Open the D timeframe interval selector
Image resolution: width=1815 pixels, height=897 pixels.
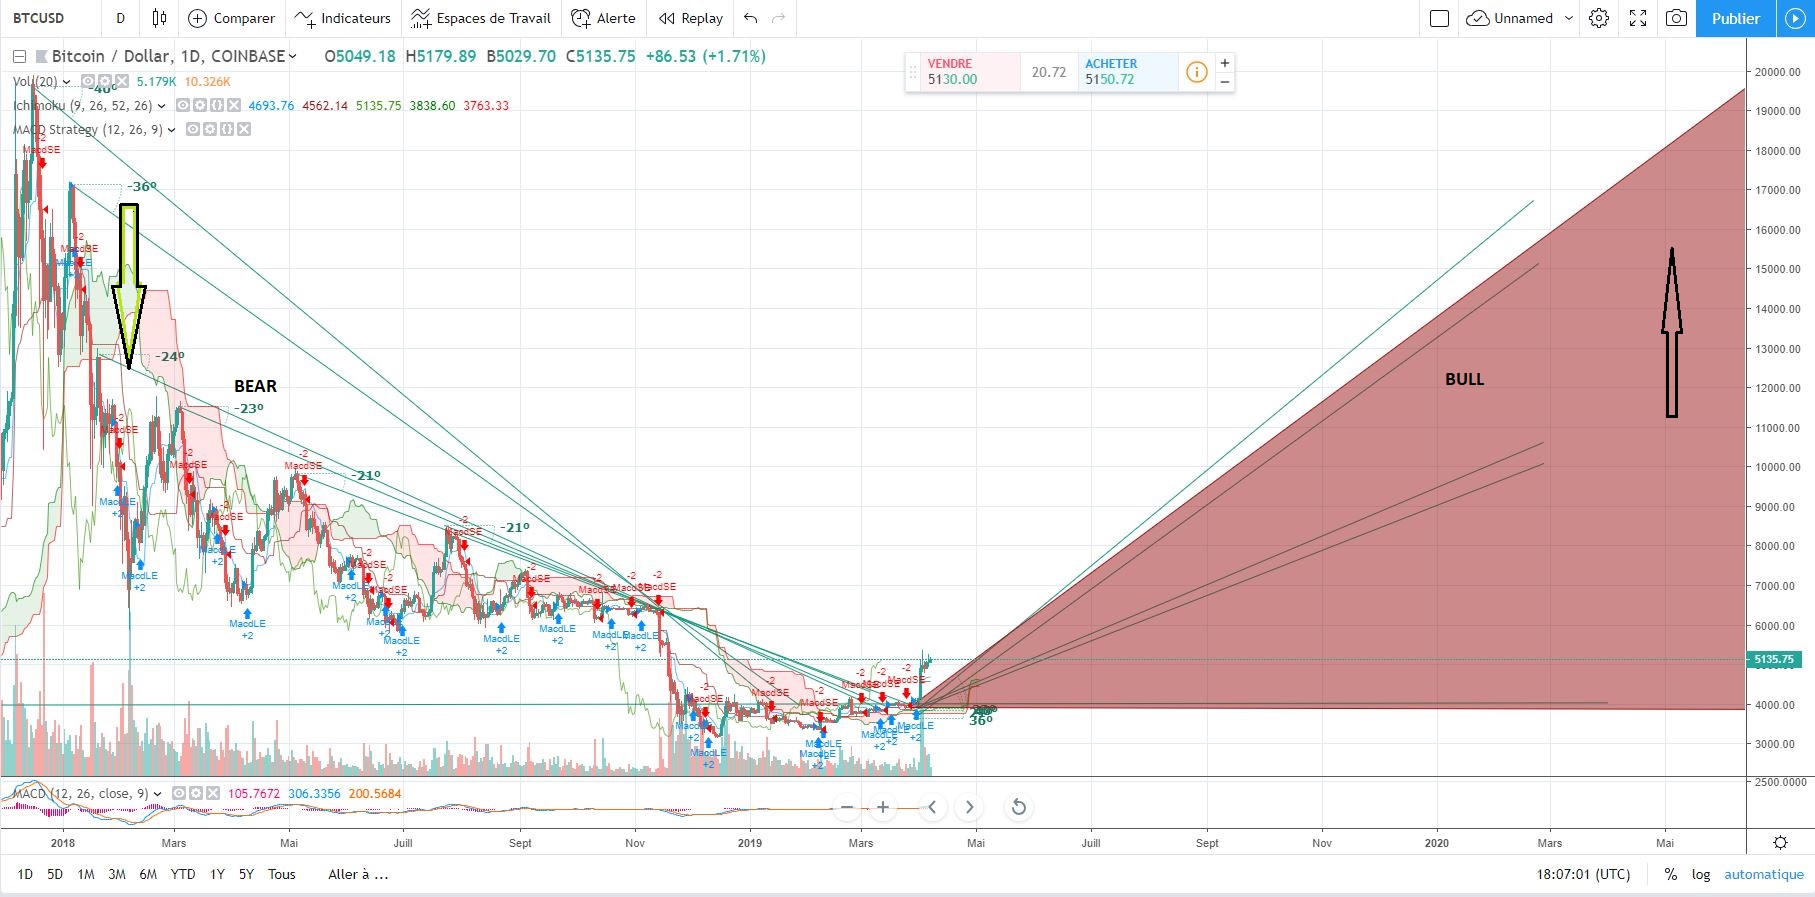[121, 18]
